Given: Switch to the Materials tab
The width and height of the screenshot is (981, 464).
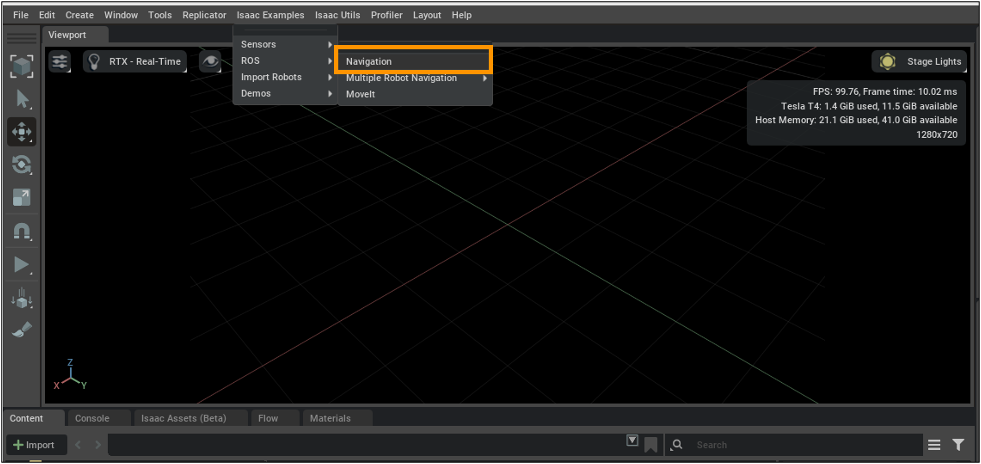Looking at the screenshot, I should pos(337,418).
